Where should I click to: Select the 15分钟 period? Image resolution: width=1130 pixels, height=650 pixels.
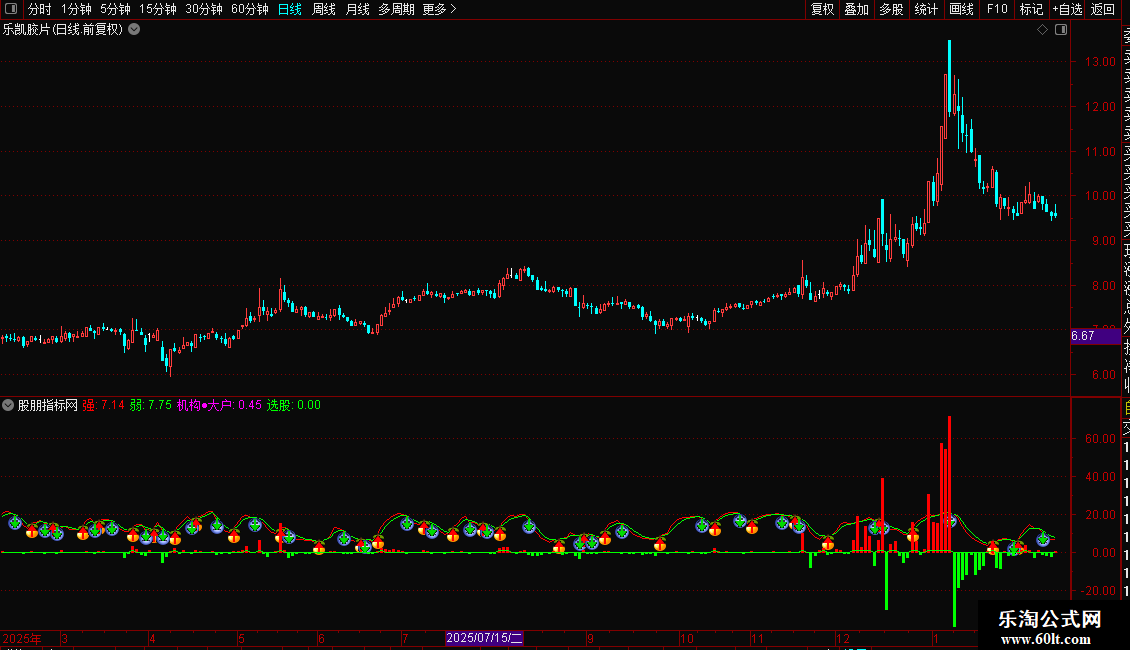click(x=158, y=9)
